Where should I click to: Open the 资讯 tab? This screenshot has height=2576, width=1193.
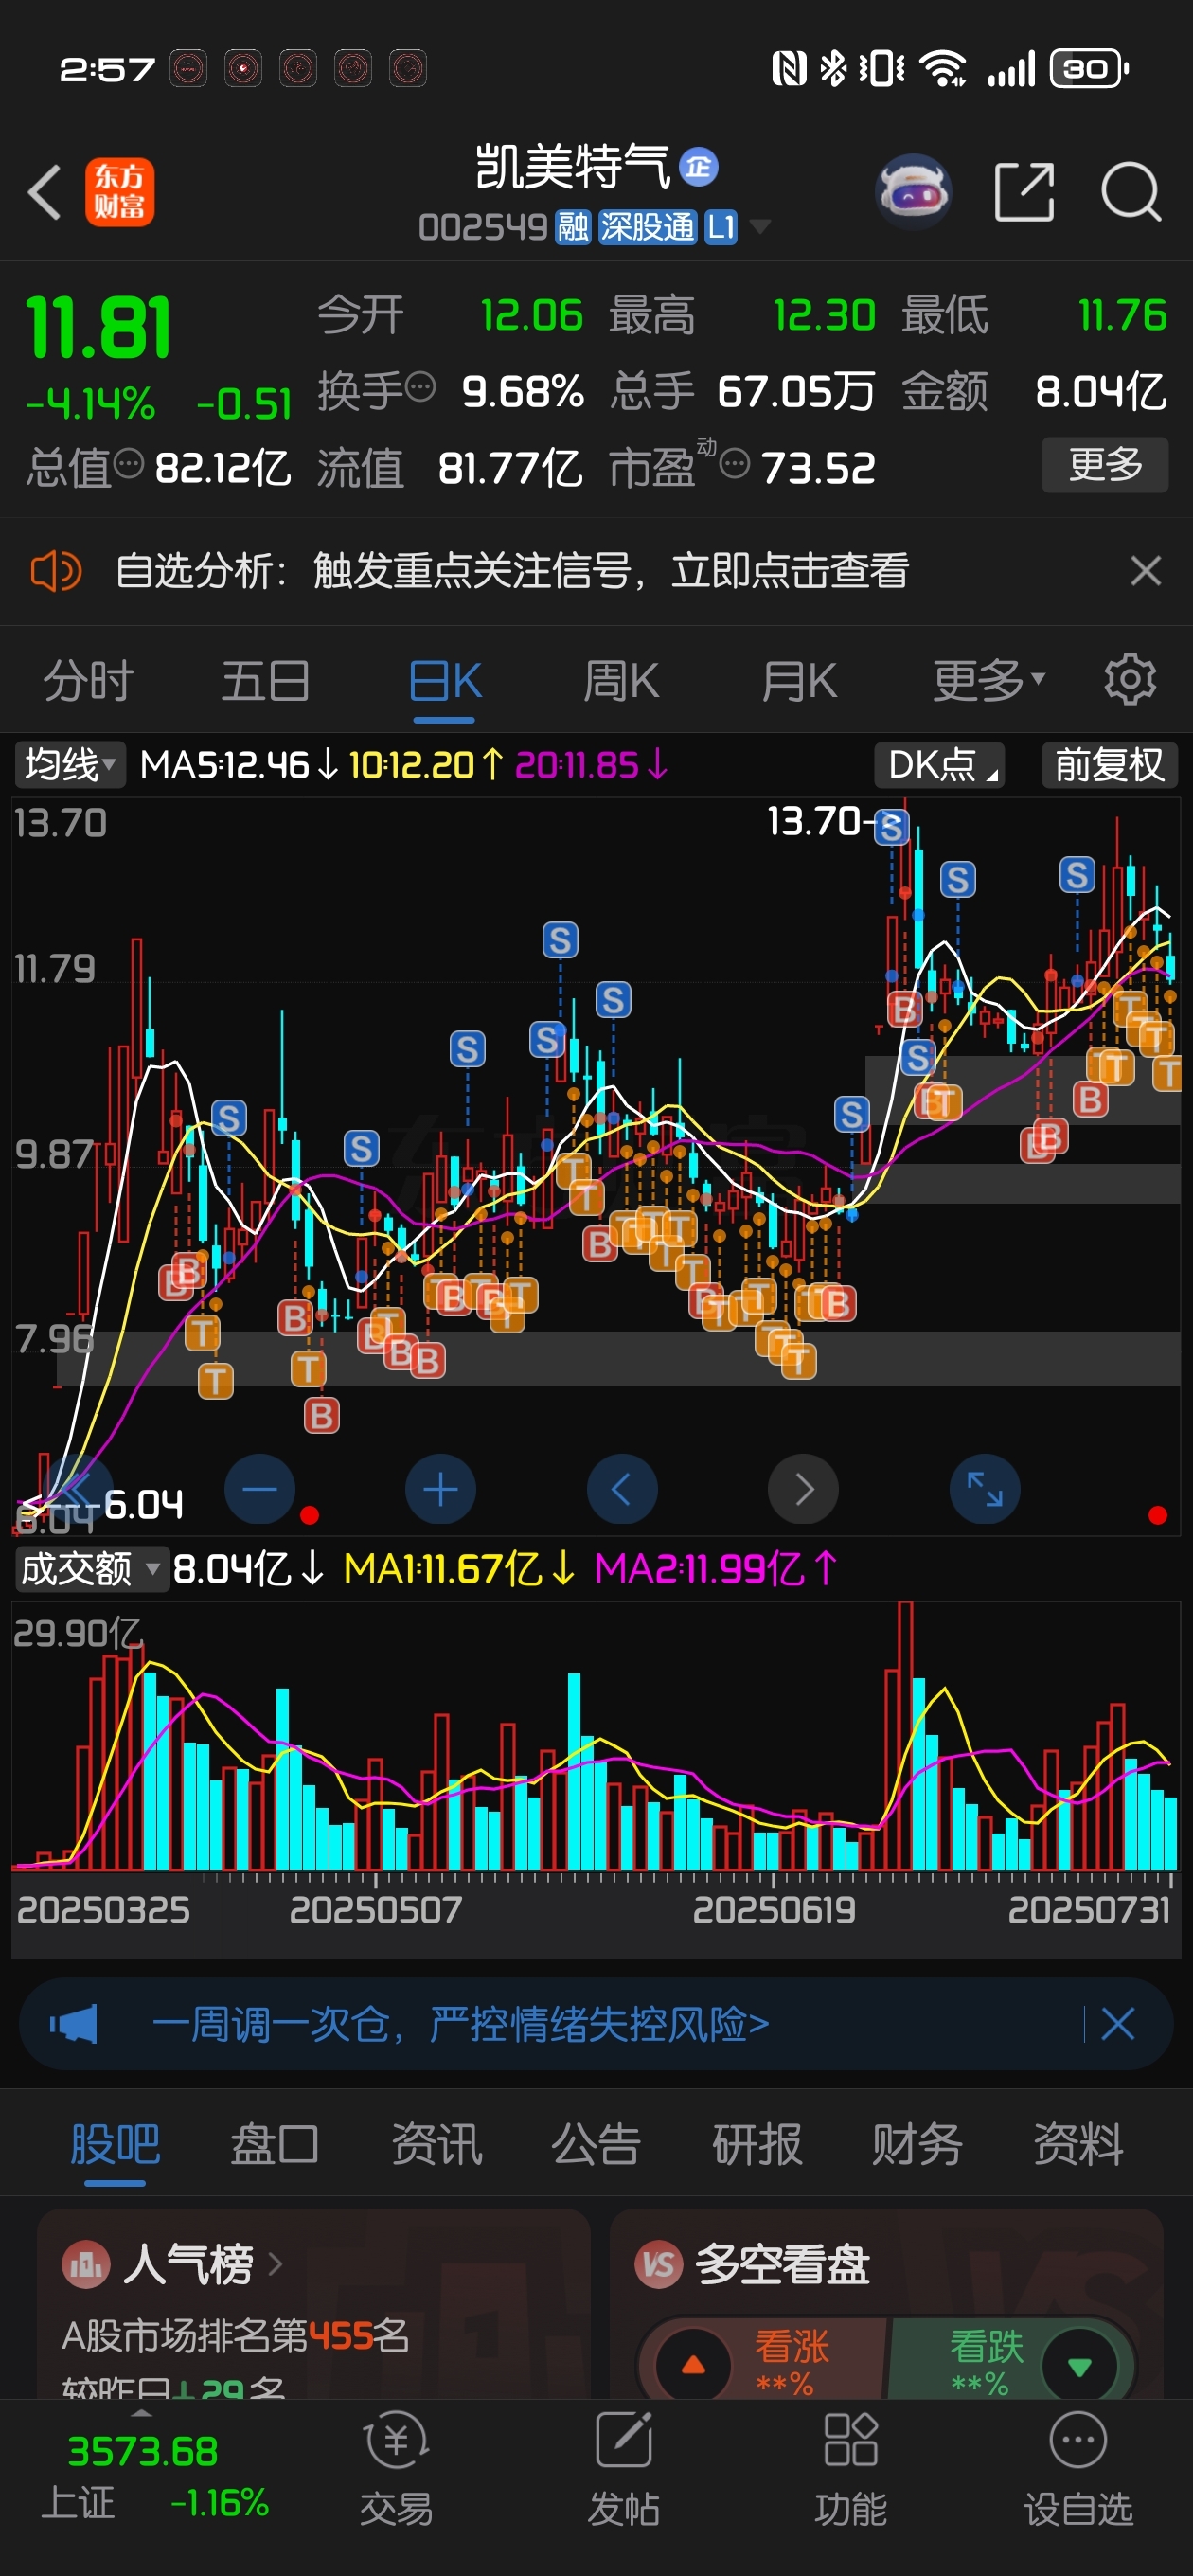436,2145
